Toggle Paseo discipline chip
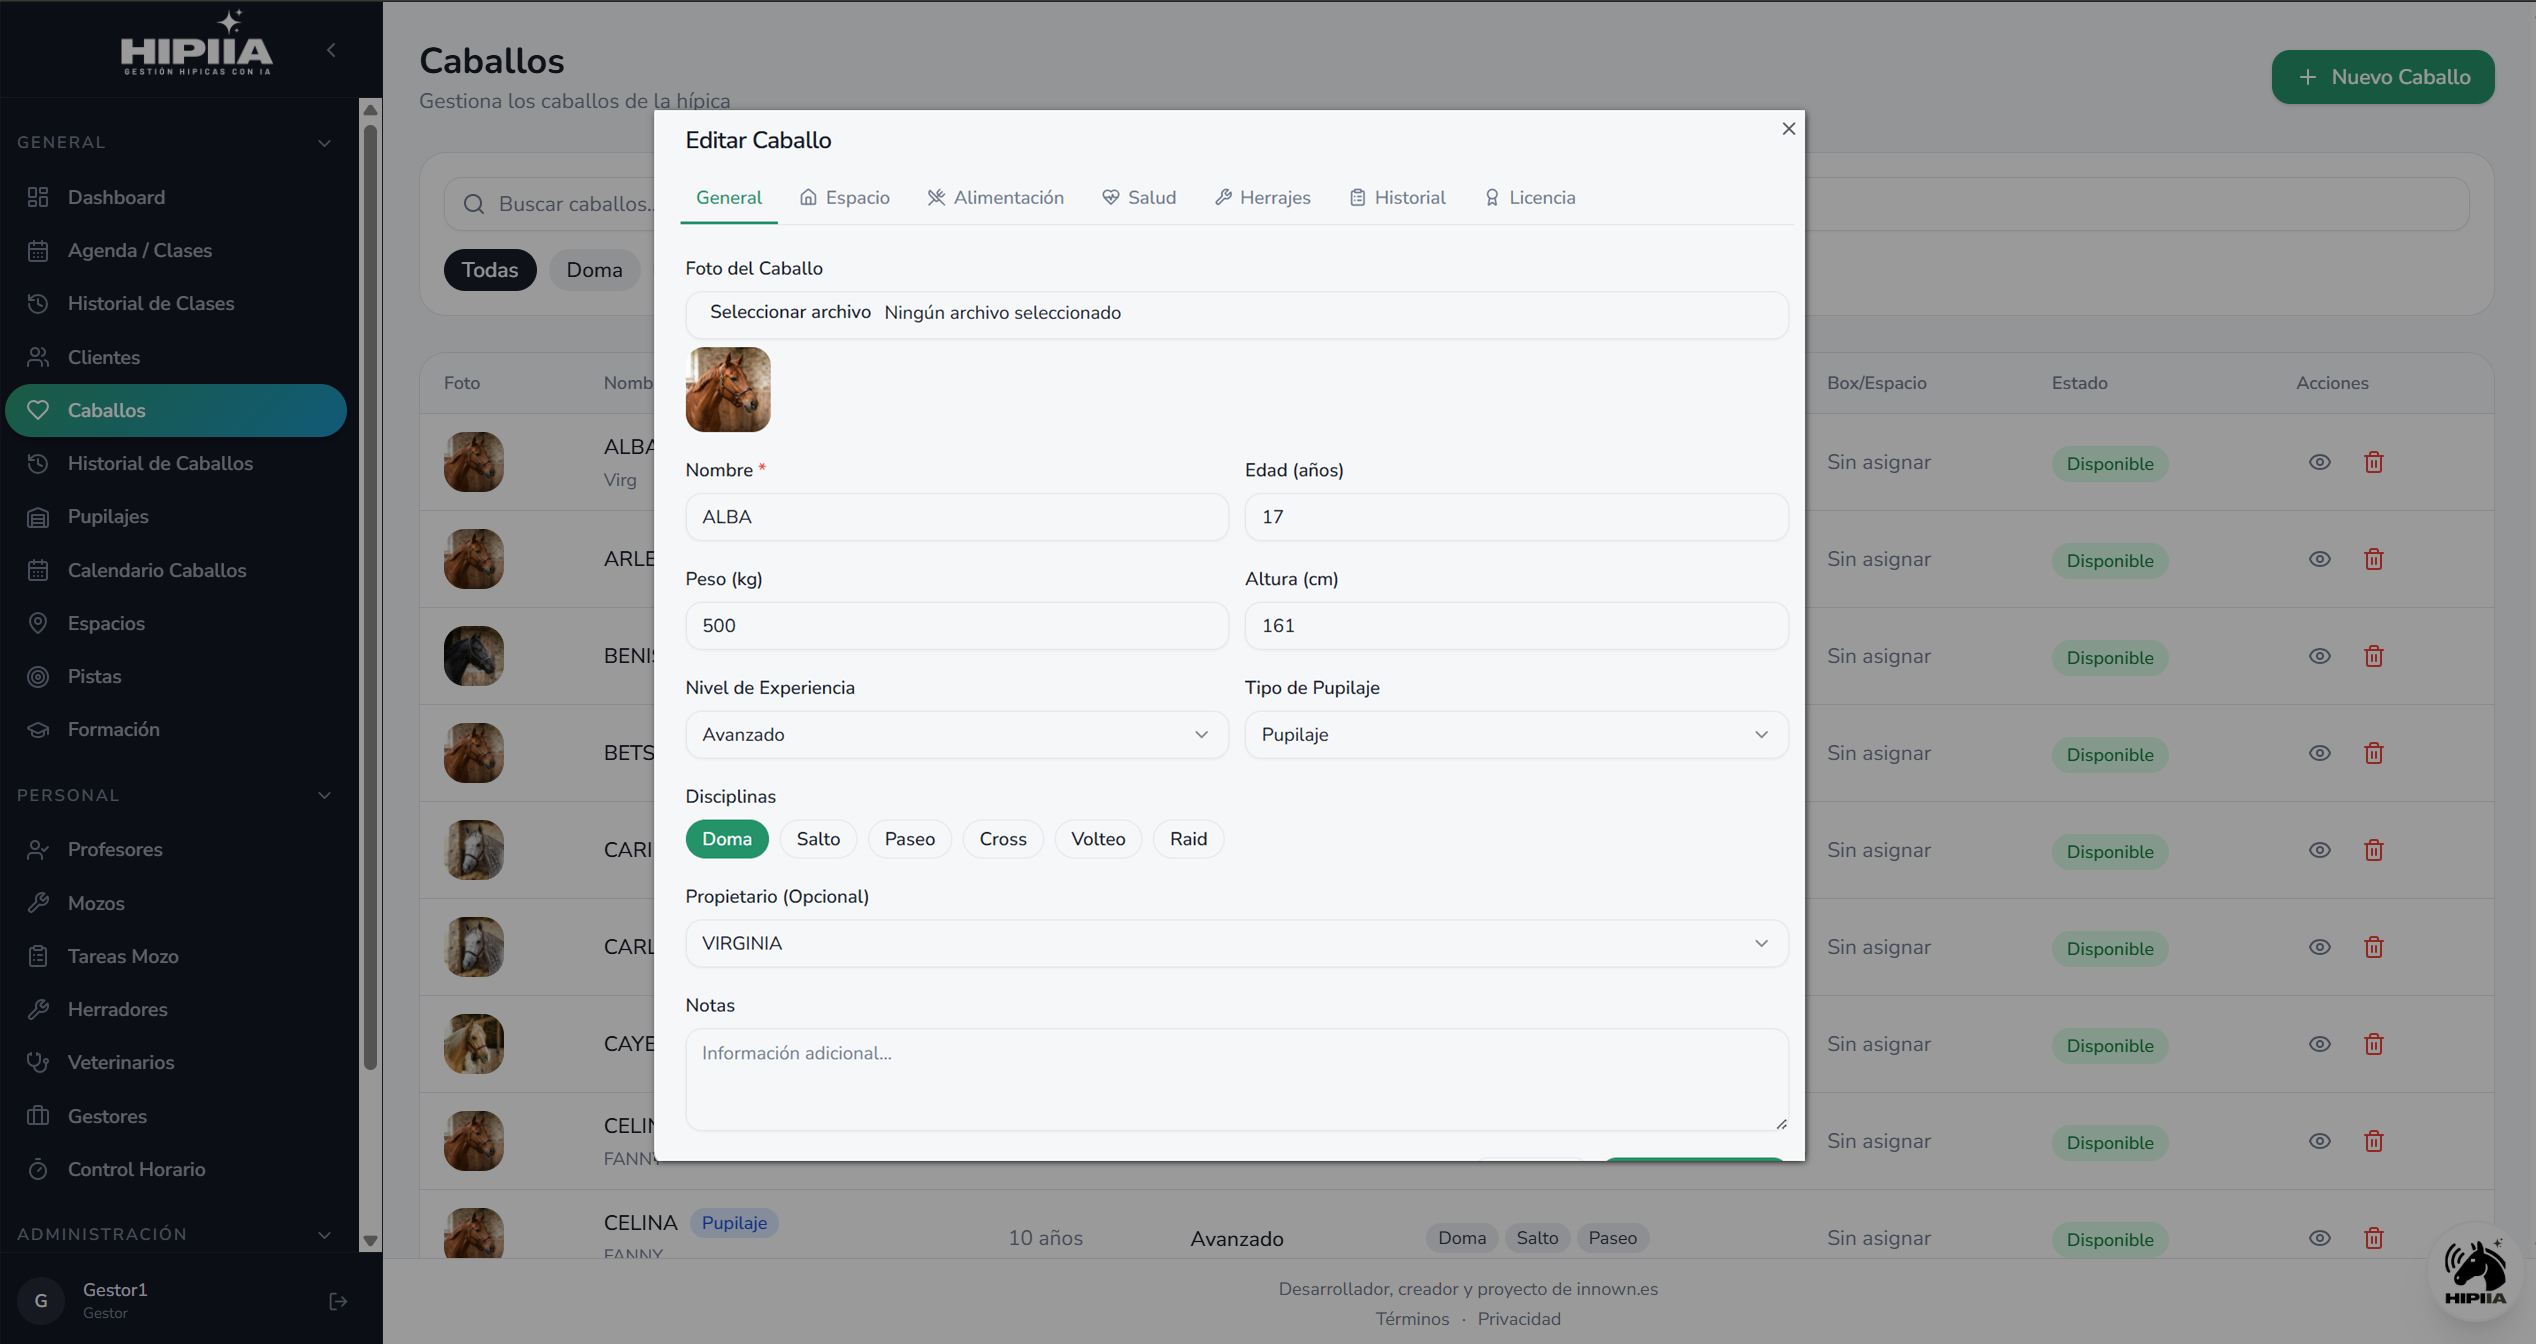The width and height of the screenshot is (2536, 1344). pyautogui.click(x=910, y=839)
